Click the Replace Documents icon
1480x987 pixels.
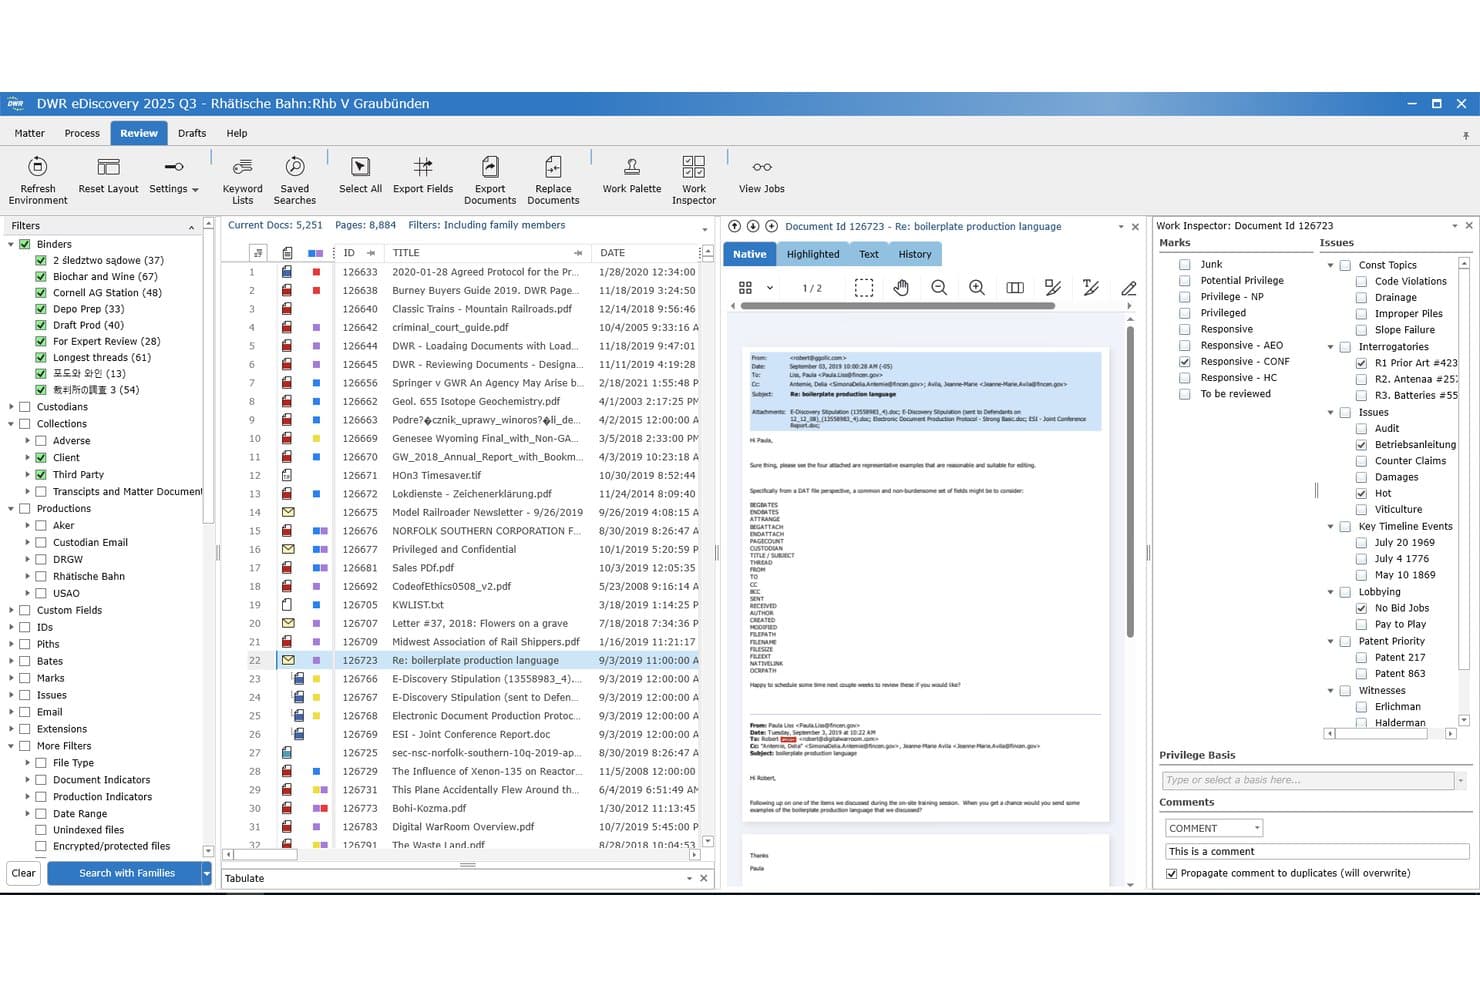(x=553, y=167)
